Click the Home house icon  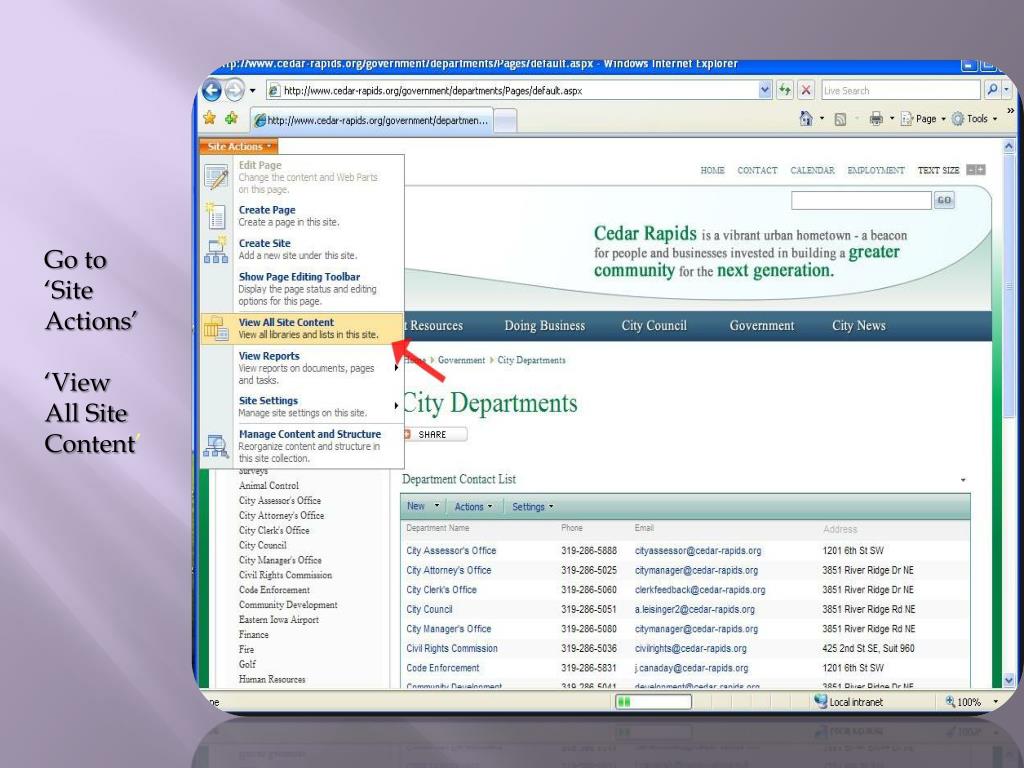pos(806,118)
